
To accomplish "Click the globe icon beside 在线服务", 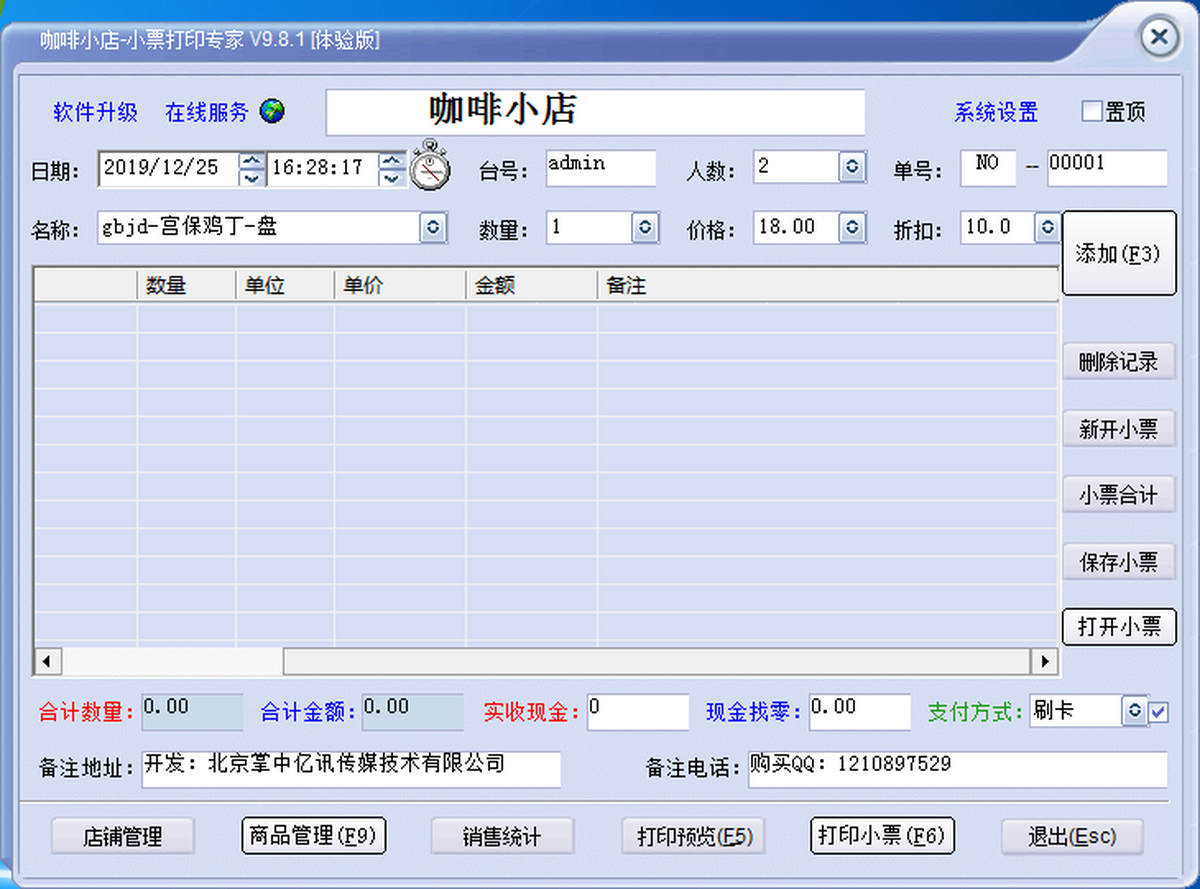I will pos(272,111).
